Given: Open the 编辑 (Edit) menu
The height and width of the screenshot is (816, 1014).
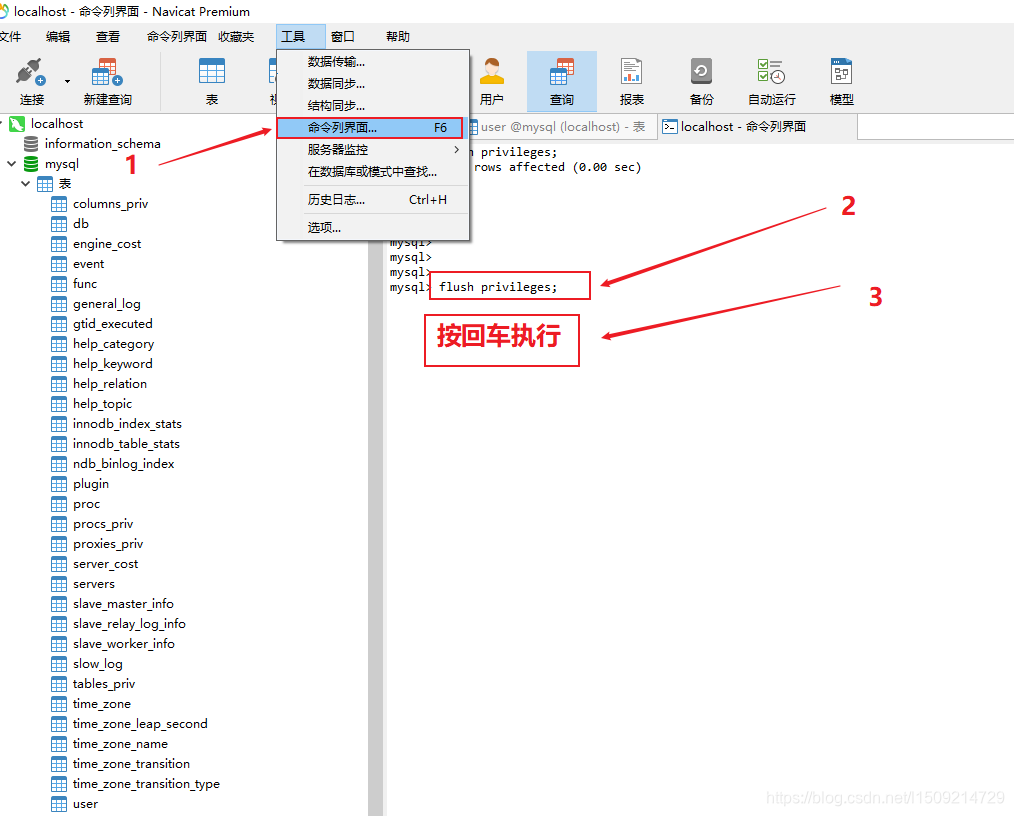Looking at the screenshot, I should (58, 37).
